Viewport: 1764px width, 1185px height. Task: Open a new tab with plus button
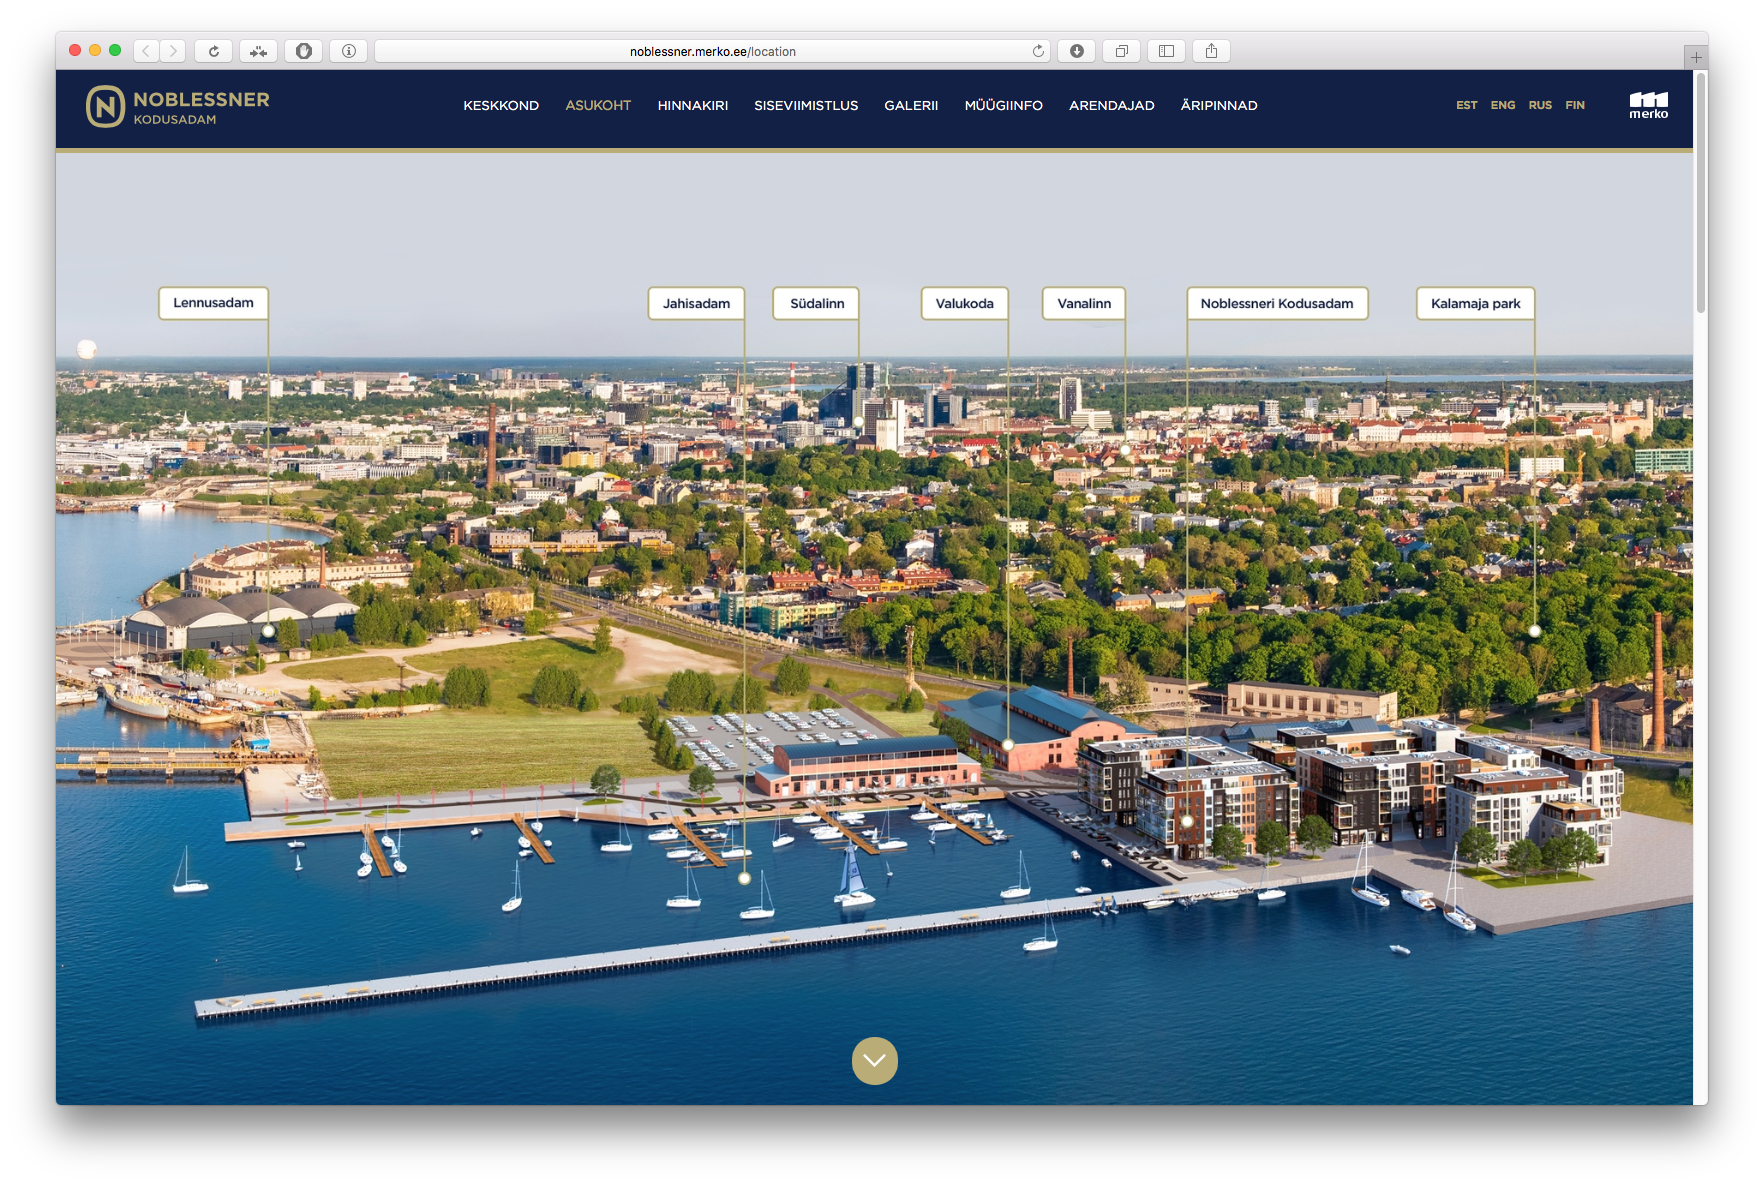pos(1696,57)
